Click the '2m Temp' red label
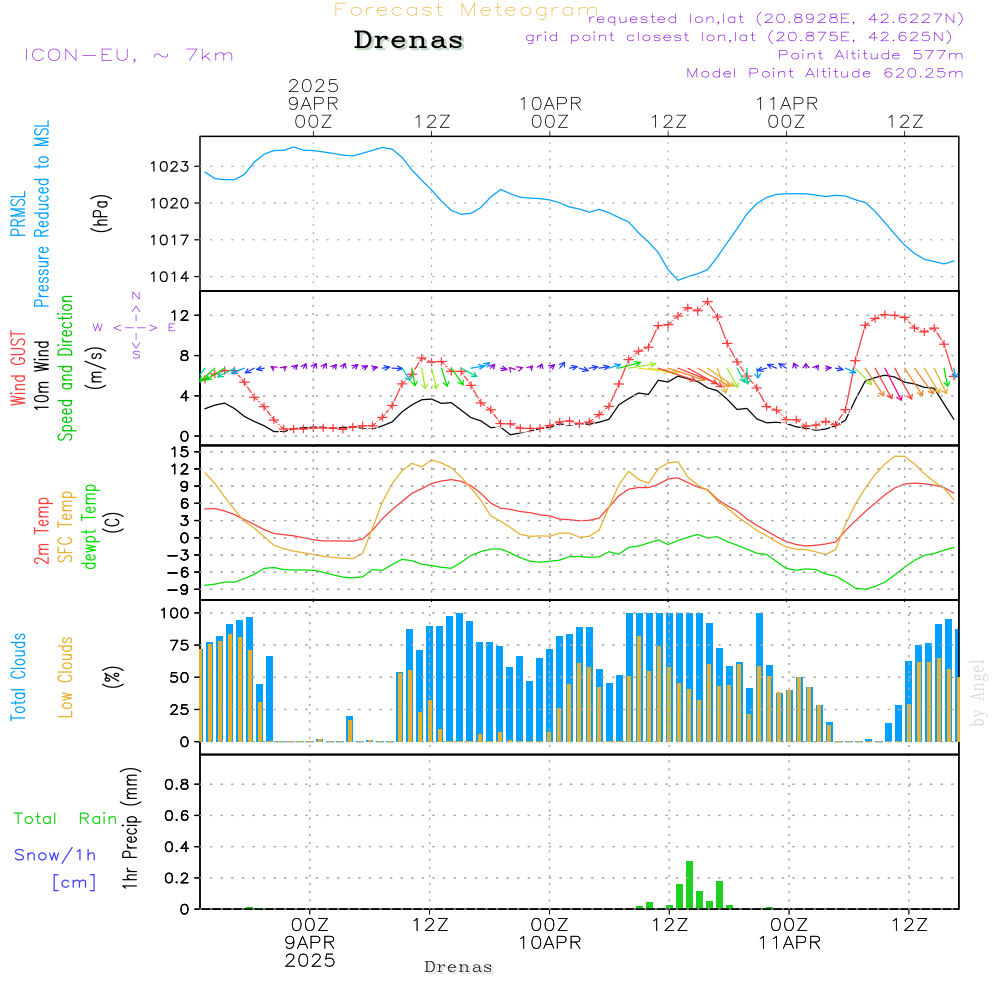 coord(41,531)
